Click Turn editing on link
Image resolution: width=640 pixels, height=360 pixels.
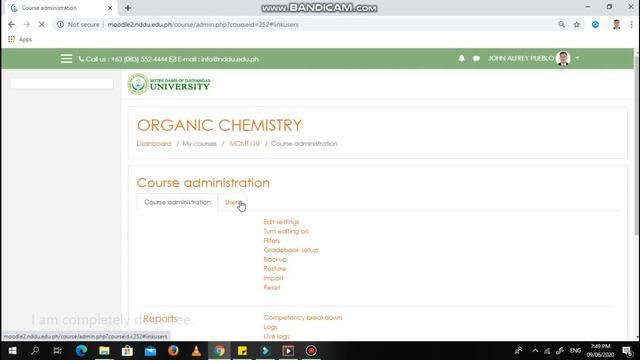(286, 231)
